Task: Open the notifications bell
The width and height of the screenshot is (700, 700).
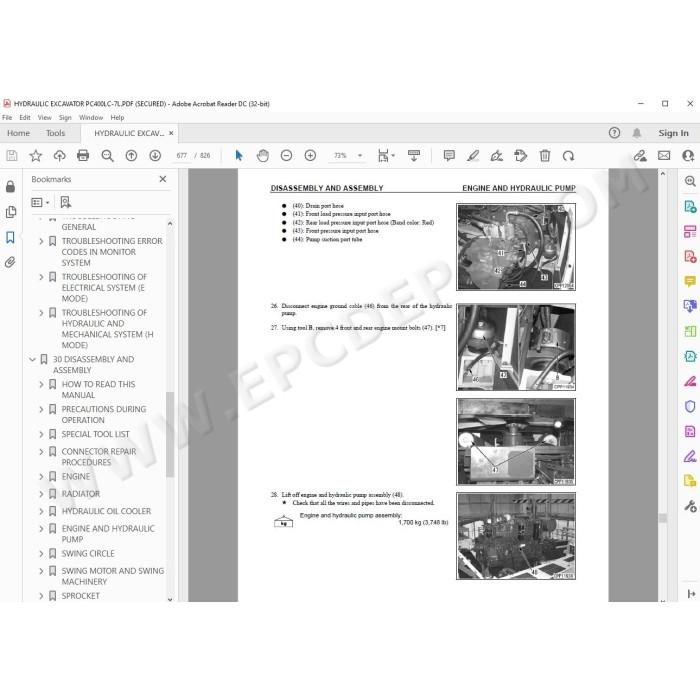Action: pos(637,133)
